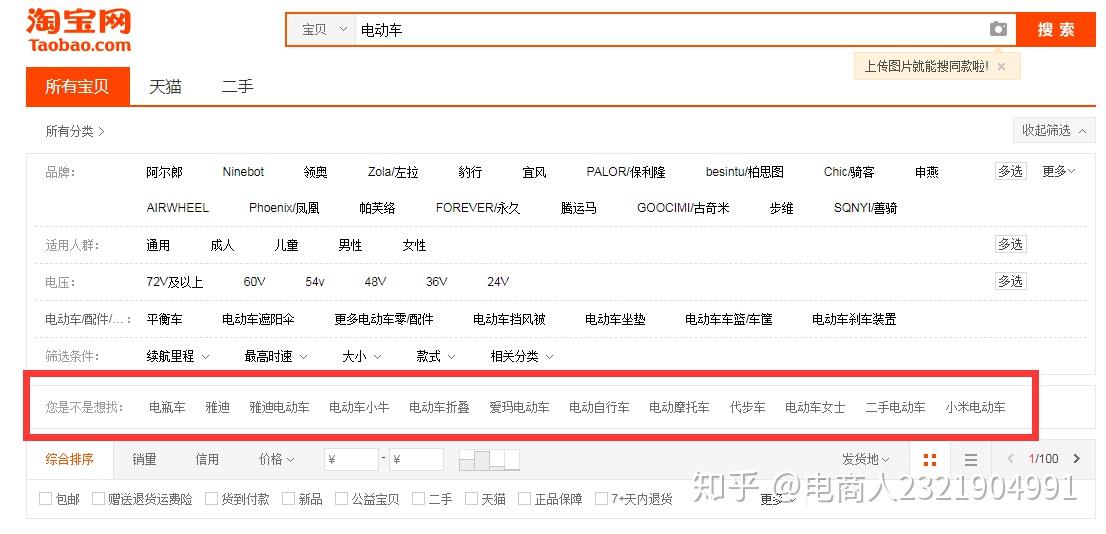The image size is (1106, 534).
Task: Switch to grid view layout
Action: click(x=930, y=459)
